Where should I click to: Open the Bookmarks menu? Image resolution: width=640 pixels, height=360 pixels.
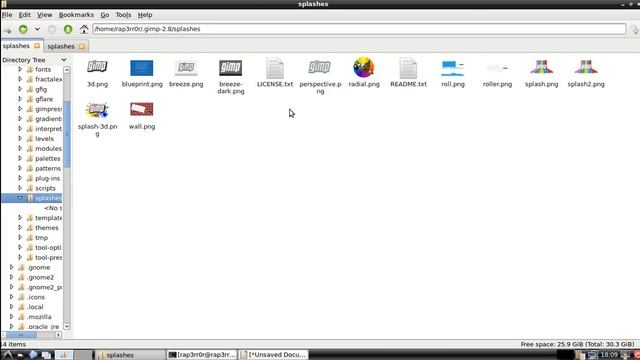point(76,15)
